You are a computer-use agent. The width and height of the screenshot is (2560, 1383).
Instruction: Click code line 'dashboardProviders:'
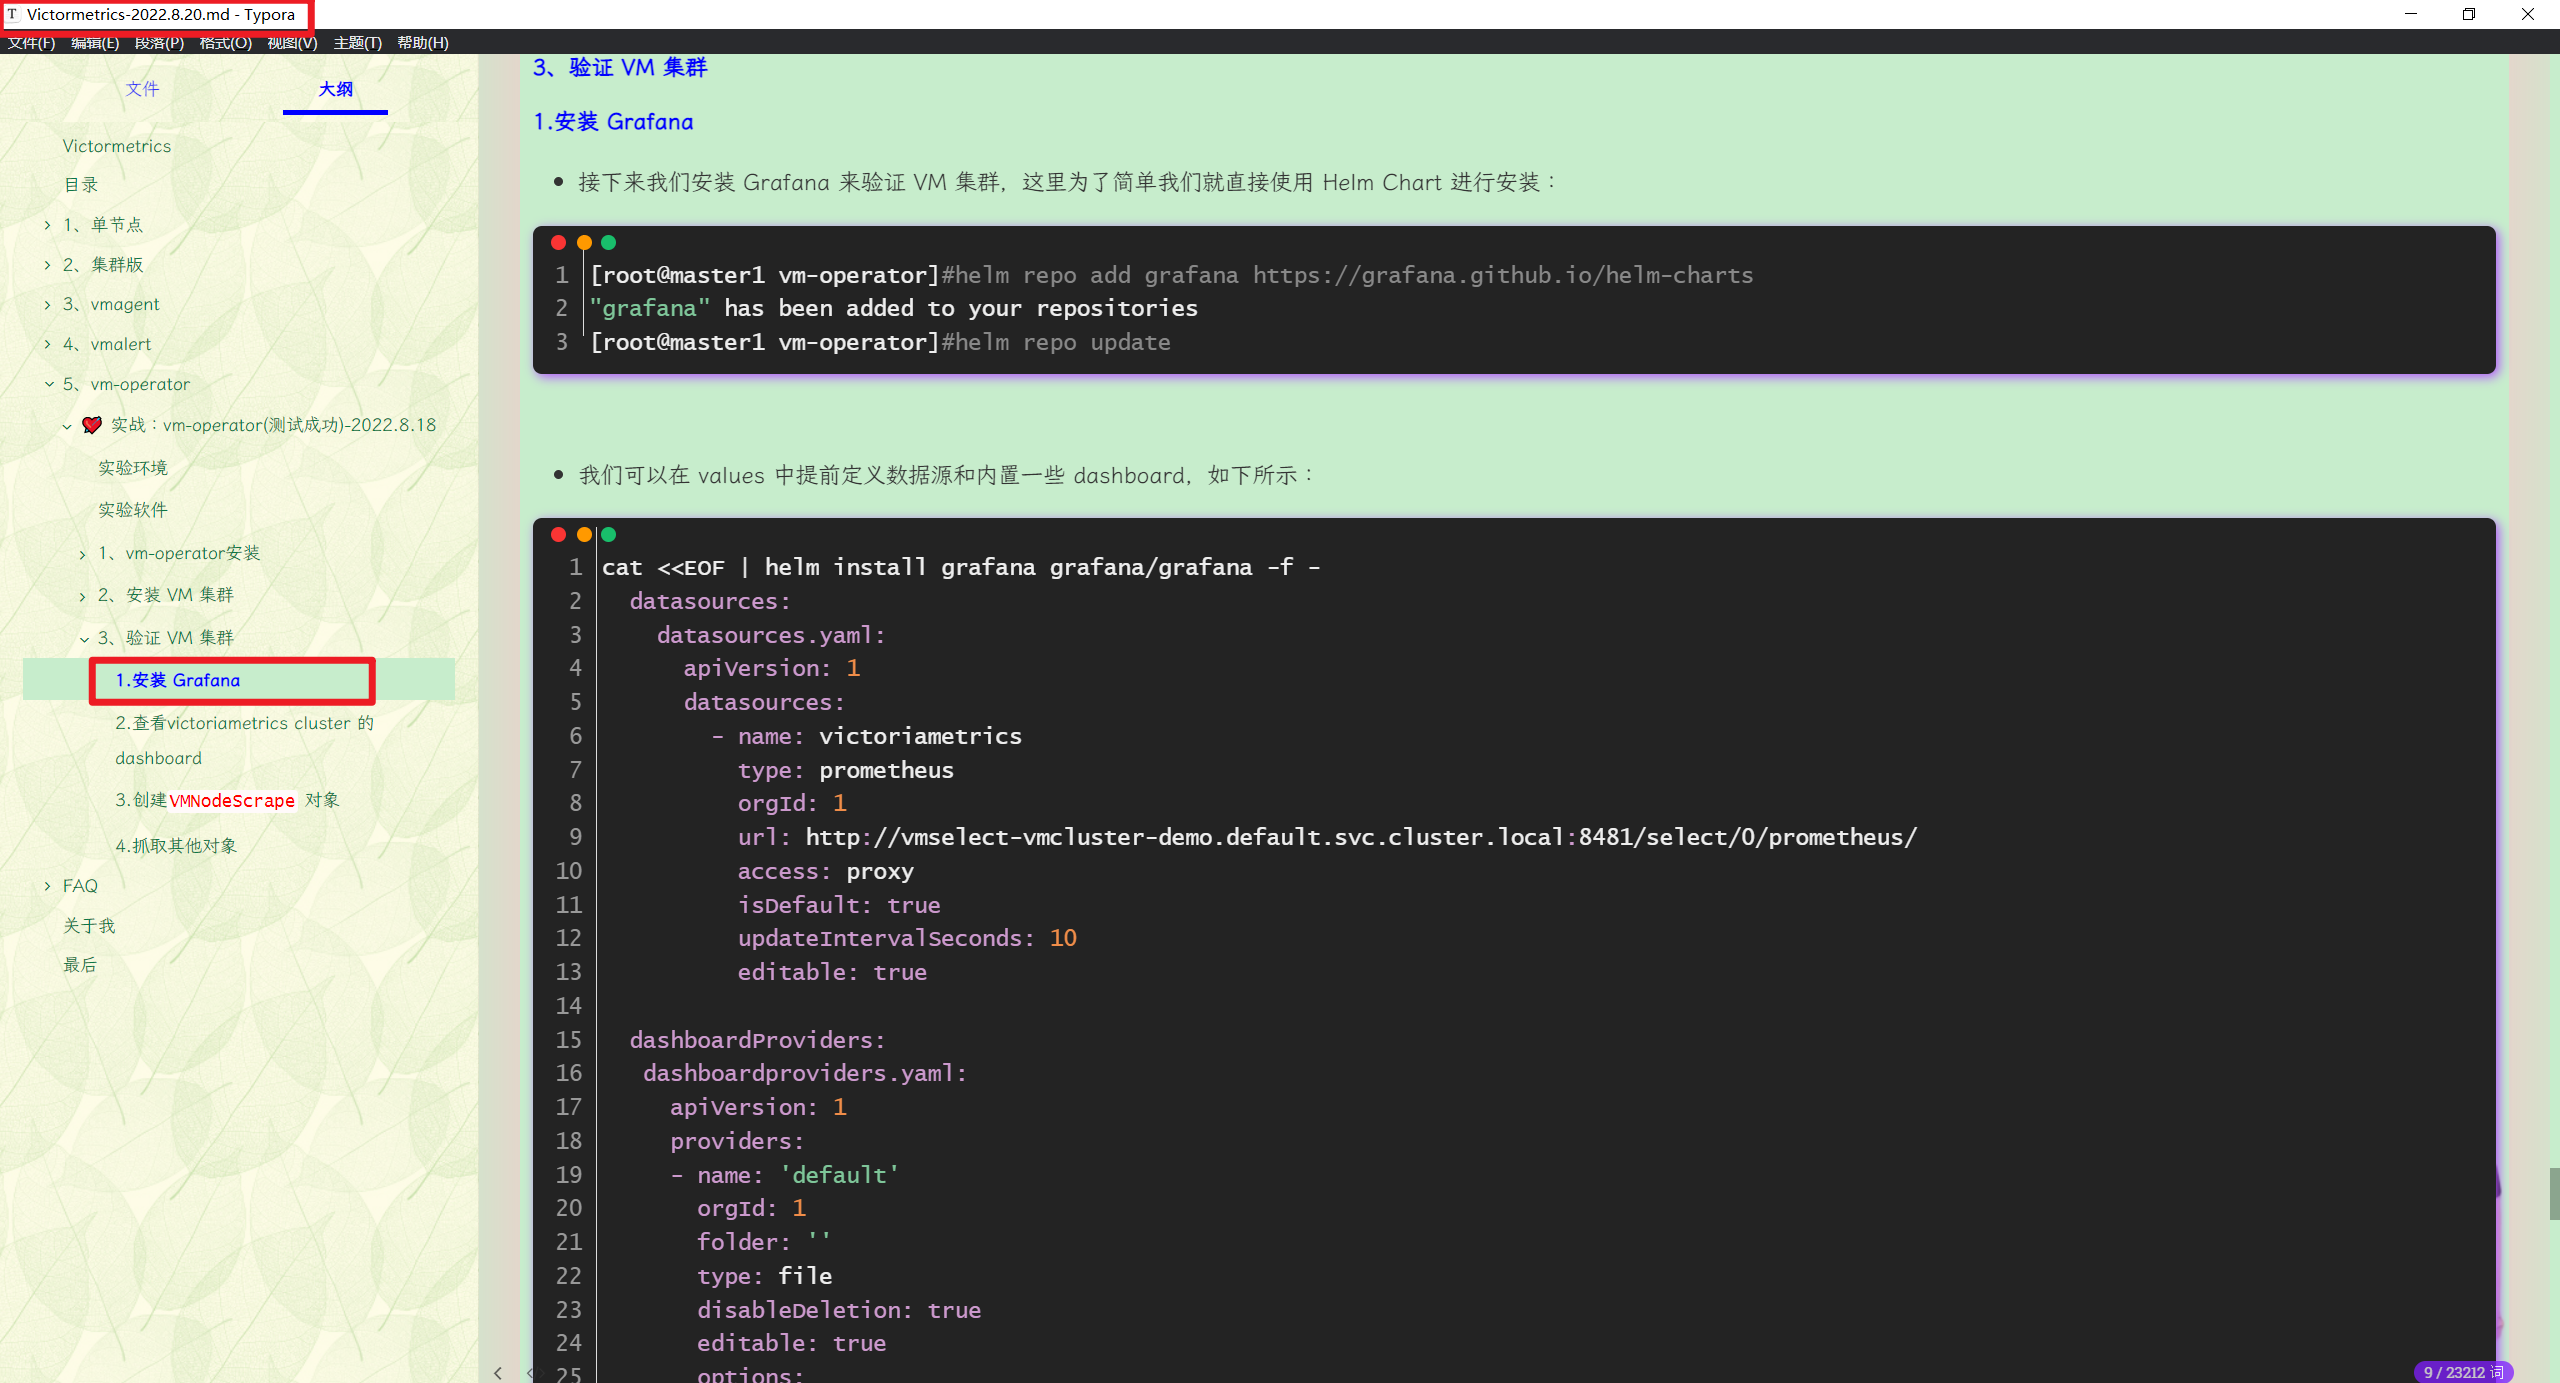pos(758,1040)
